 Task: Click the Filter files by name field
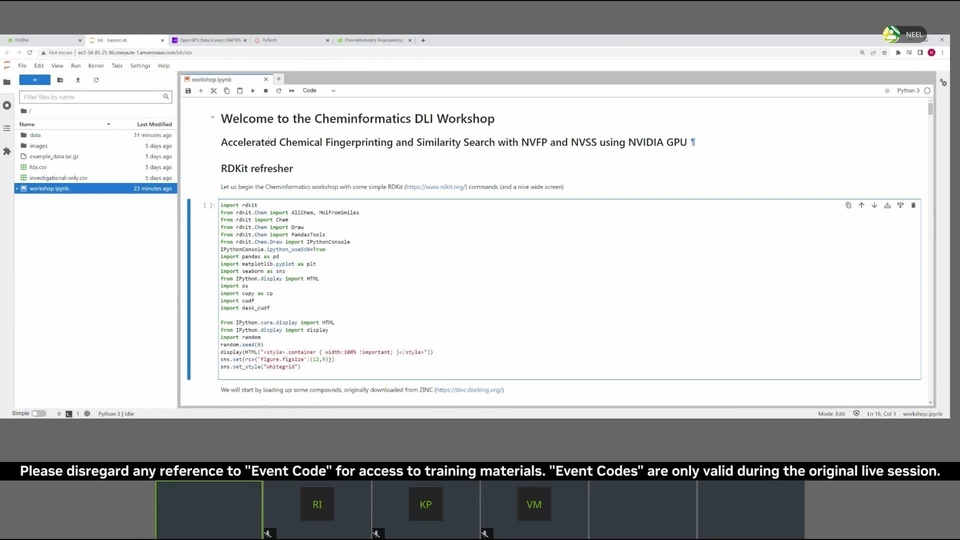pos(95,97)
